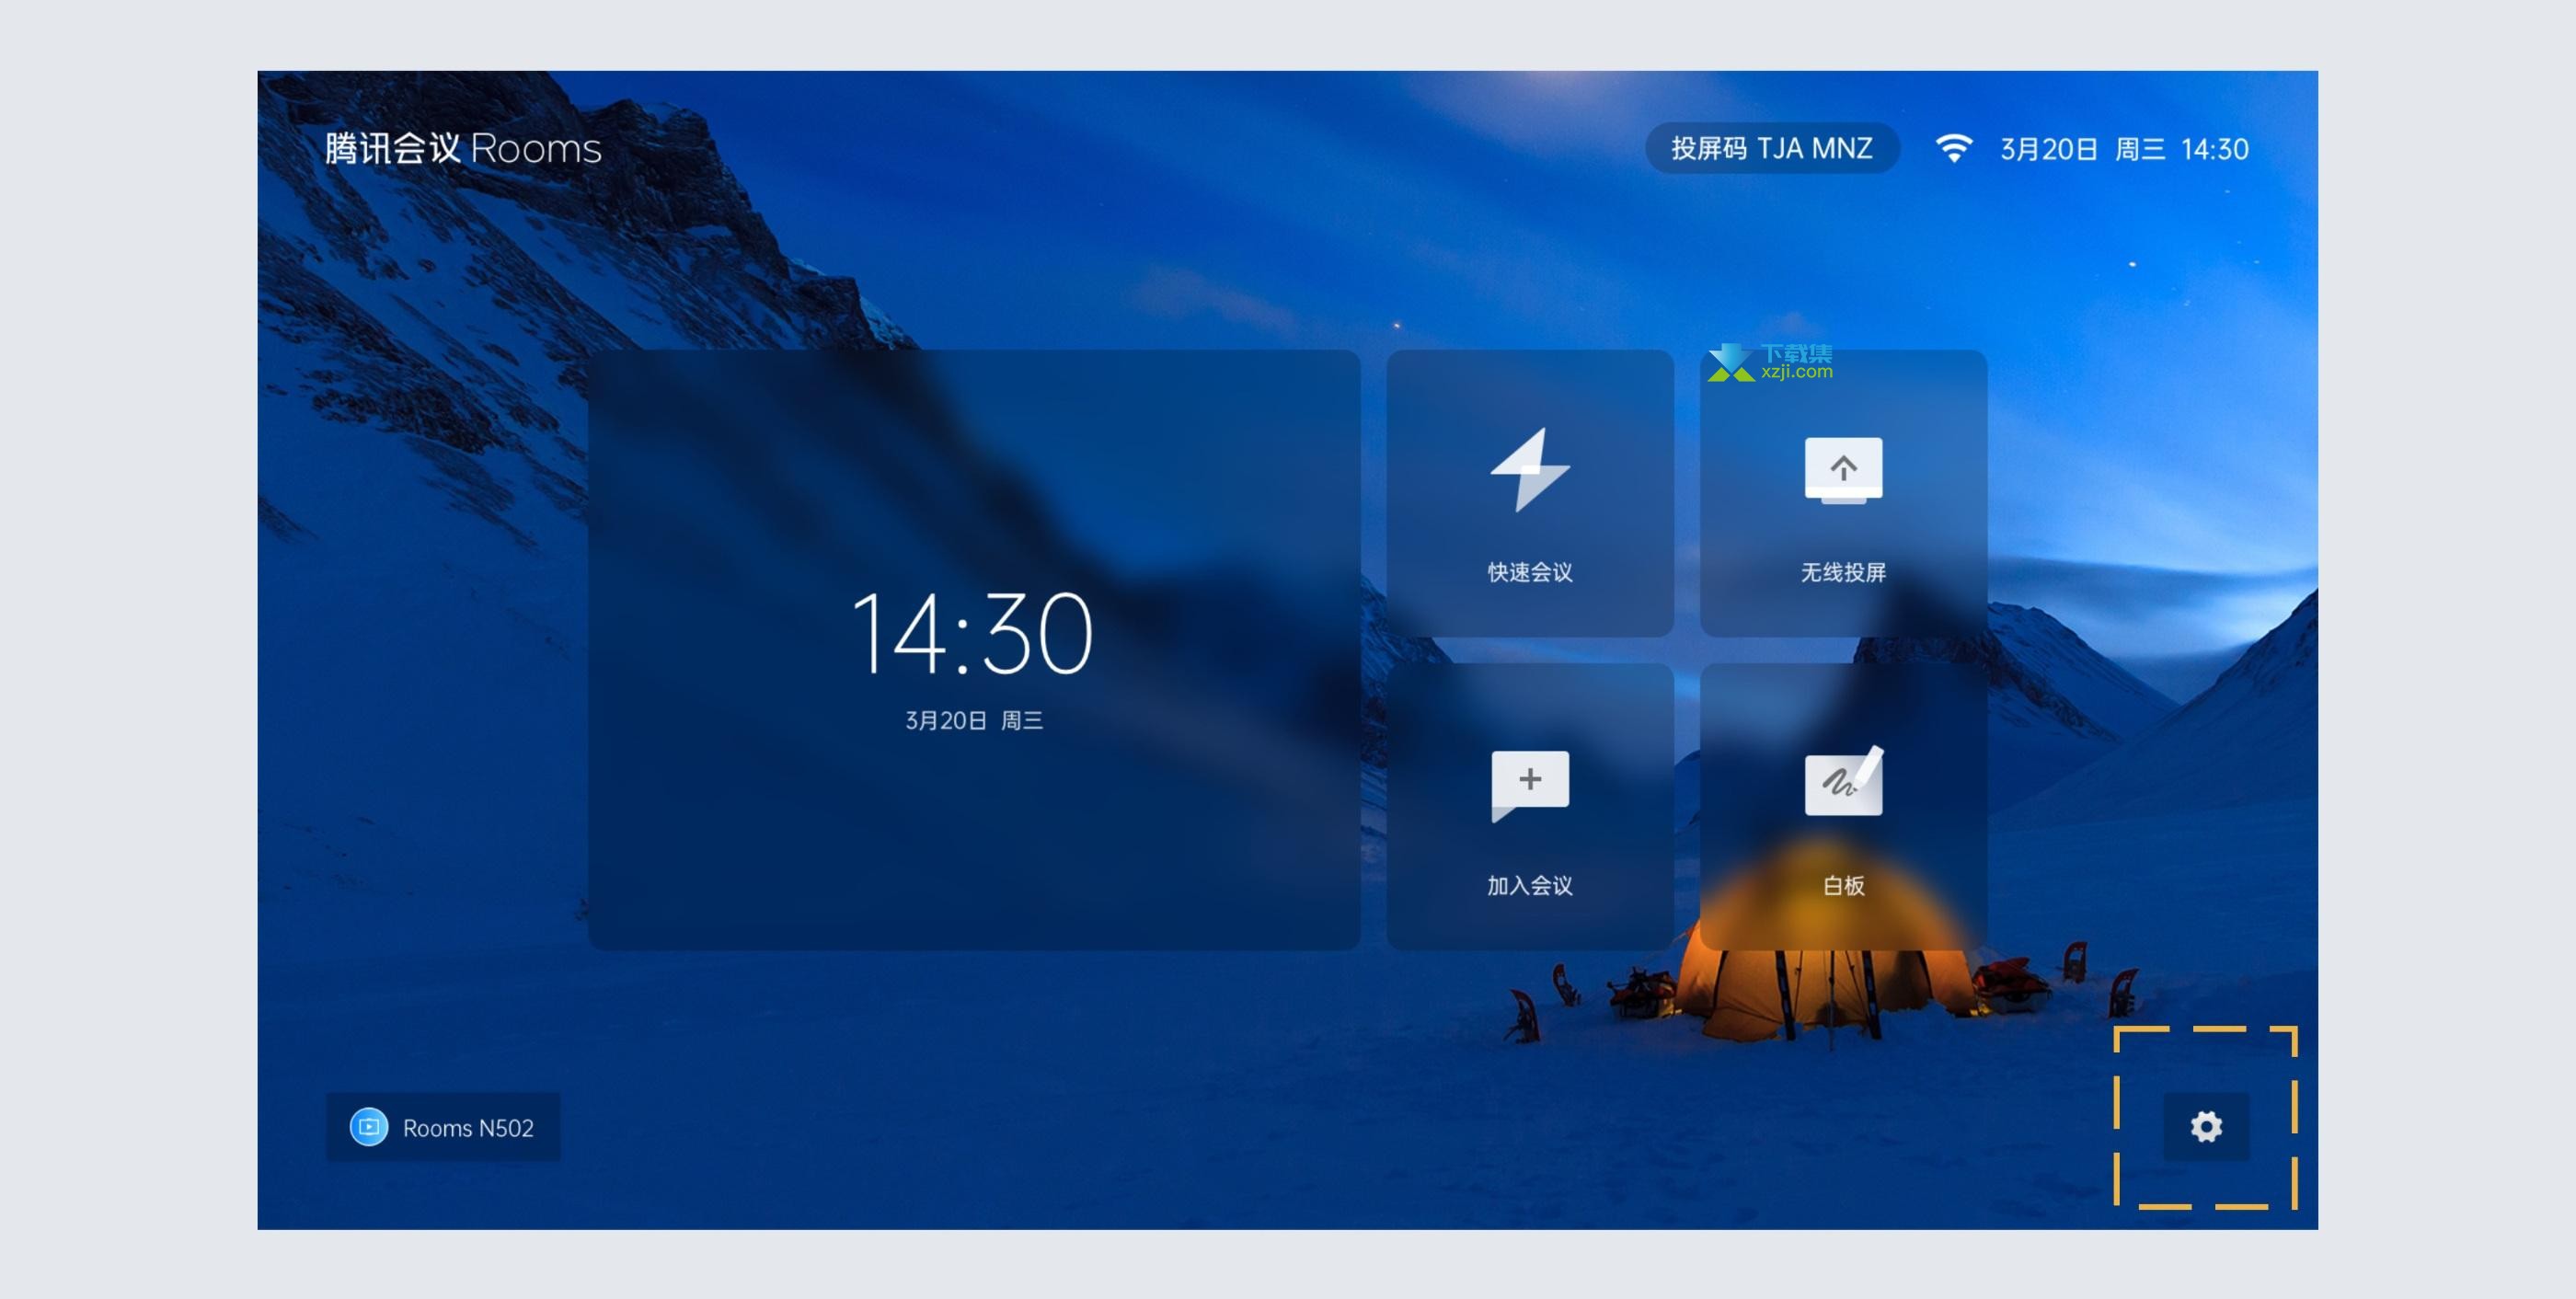Click the Rooms N502 room label
2576x1299 pixels.
click(443, 1127)
